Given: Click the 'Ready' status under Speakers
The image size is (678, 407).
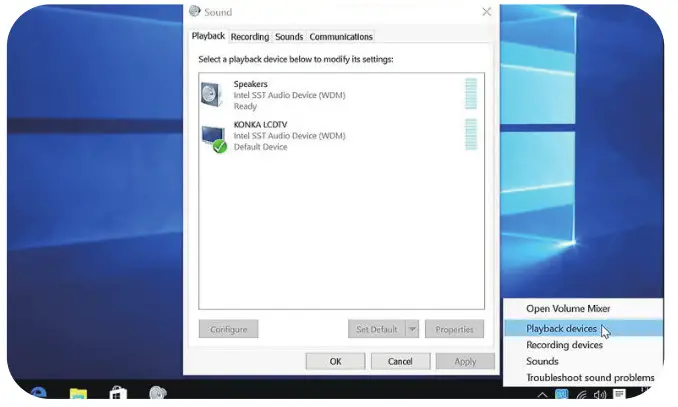Looking at the screenshot, I should click(x=245, y=106).
